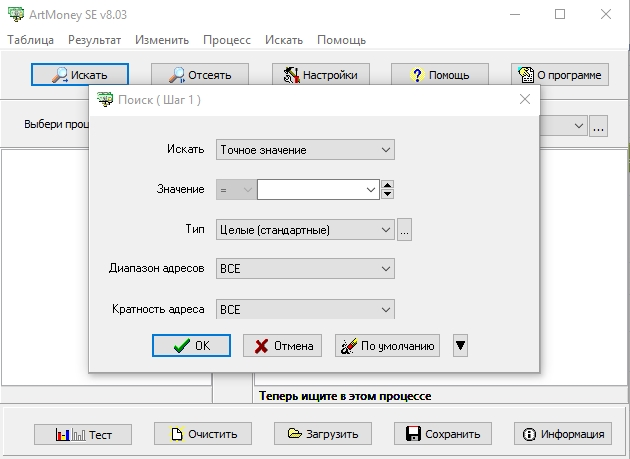Expand the Значение history dropdown arrow

click(370, 190)
